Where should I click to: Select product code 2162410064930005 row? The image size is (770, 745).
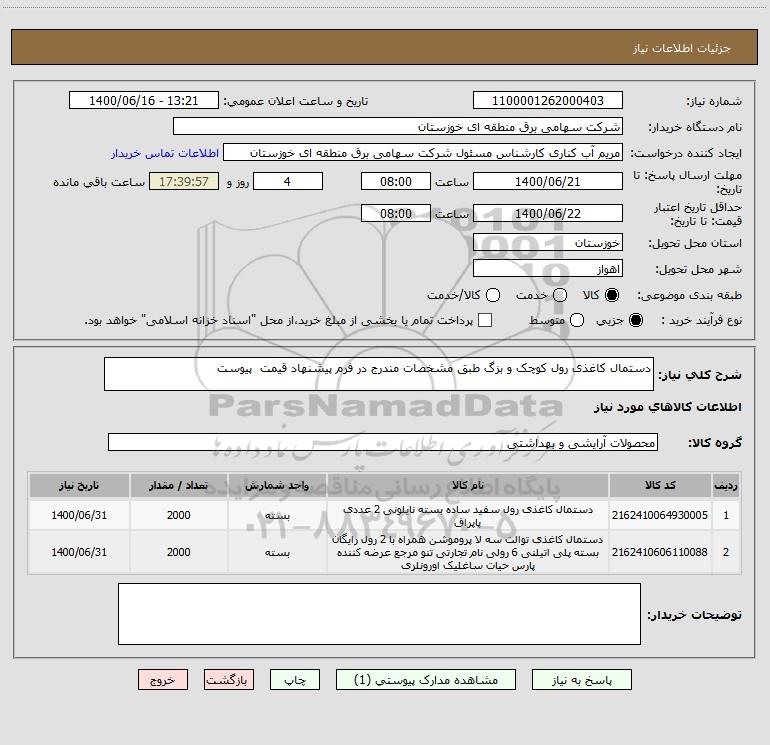click(x=385, y=515)
